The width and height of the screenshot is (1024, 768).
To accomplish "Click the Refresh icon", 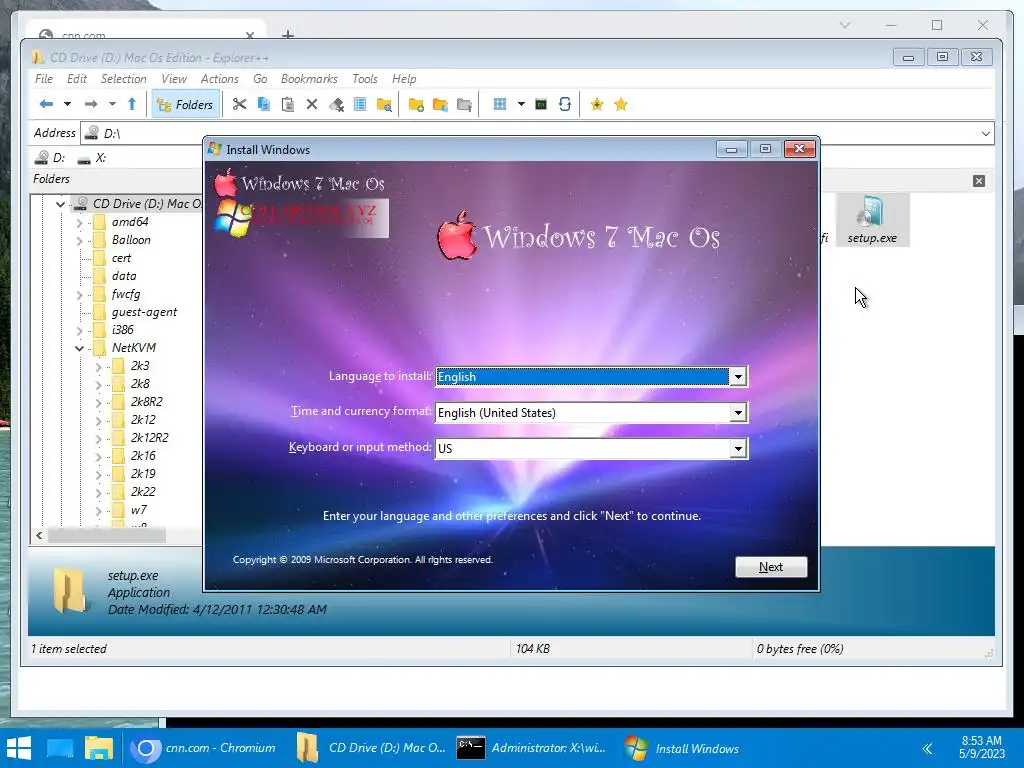I will pos(565,104).
